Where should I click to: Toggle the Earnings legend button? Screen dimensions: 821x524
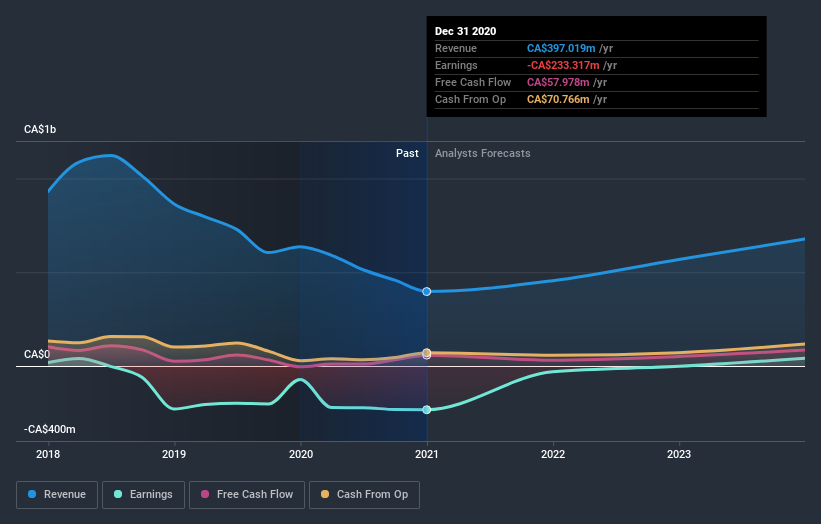click(x=143, y=495)
